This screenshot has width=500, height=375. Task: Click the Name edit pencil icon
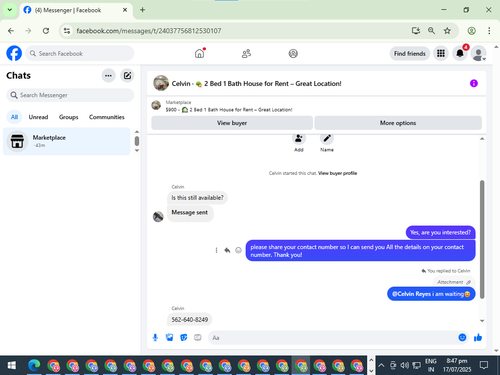[327, 138]
